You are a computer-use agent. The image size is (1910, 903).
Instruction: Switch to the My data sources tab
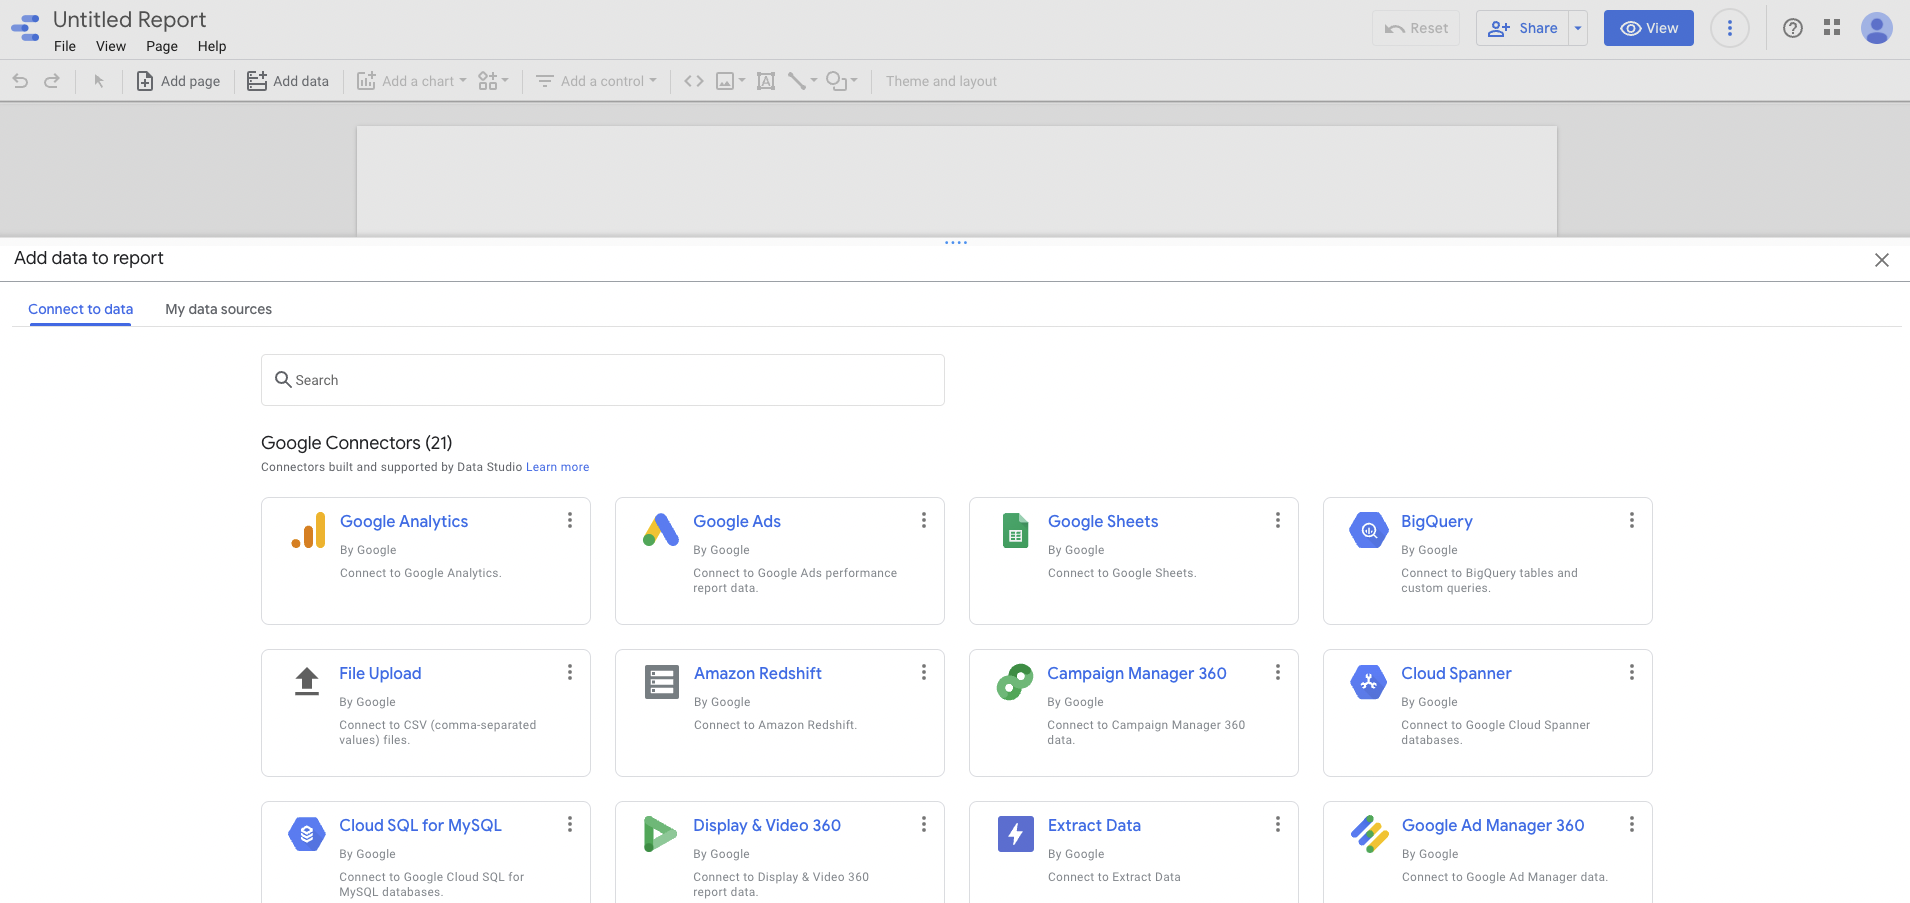click(219, 309)
